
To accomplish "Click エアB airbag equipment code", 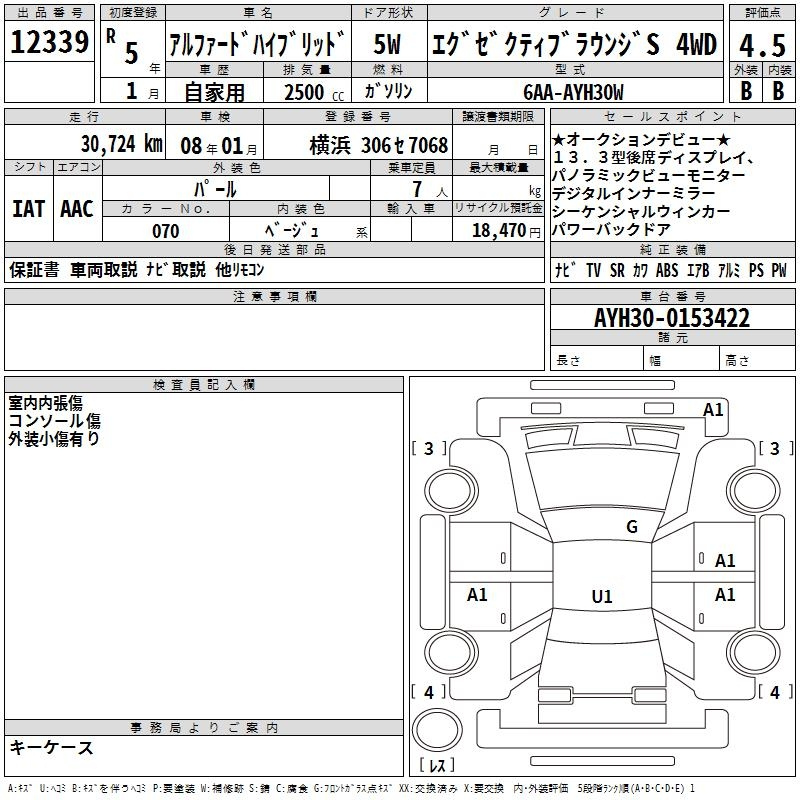I will (x=698, y=270).
